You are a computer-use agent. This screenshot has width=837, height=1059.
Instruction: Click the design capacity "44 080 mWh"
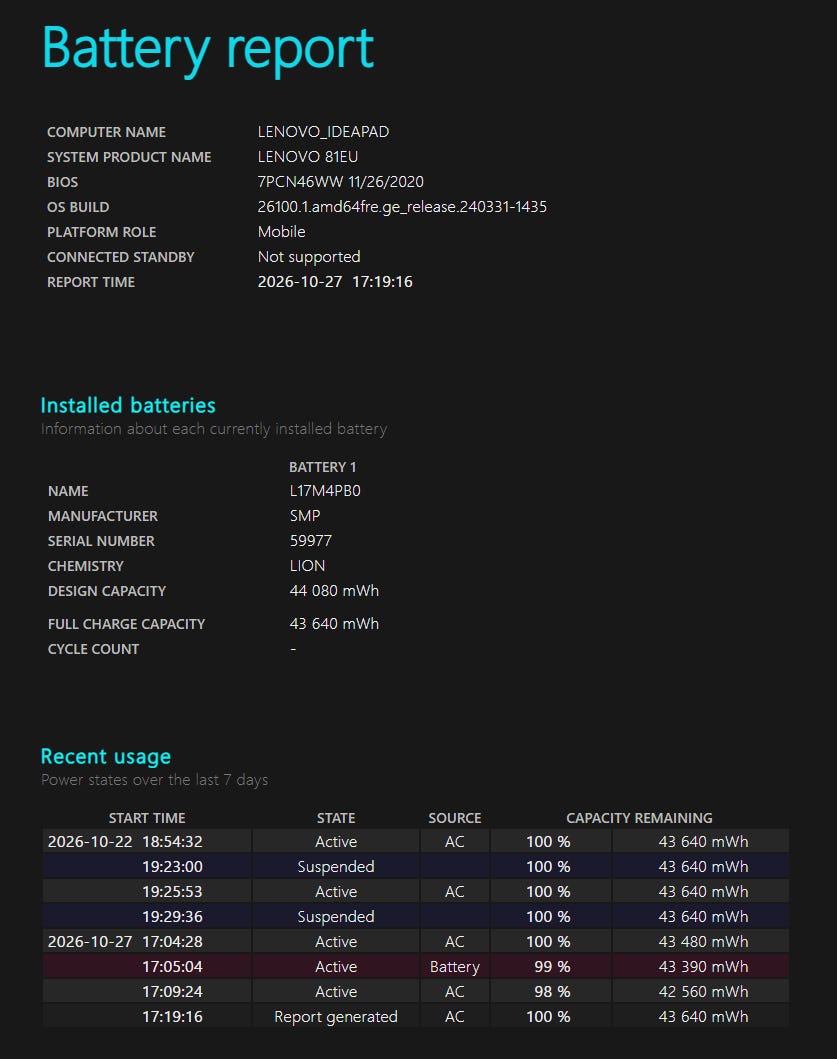click(x=334, y=591)
